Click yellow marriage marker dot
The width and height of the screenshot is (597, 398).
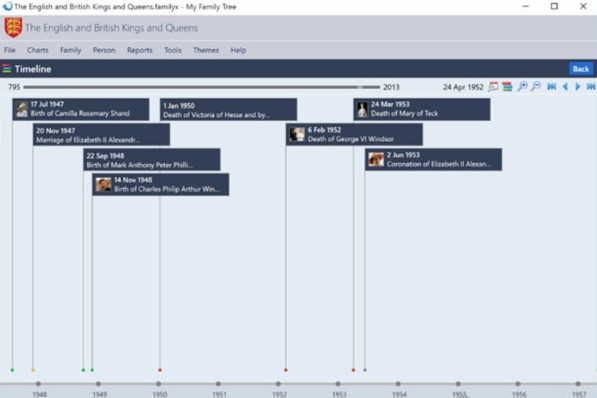[x=33, y=370]
